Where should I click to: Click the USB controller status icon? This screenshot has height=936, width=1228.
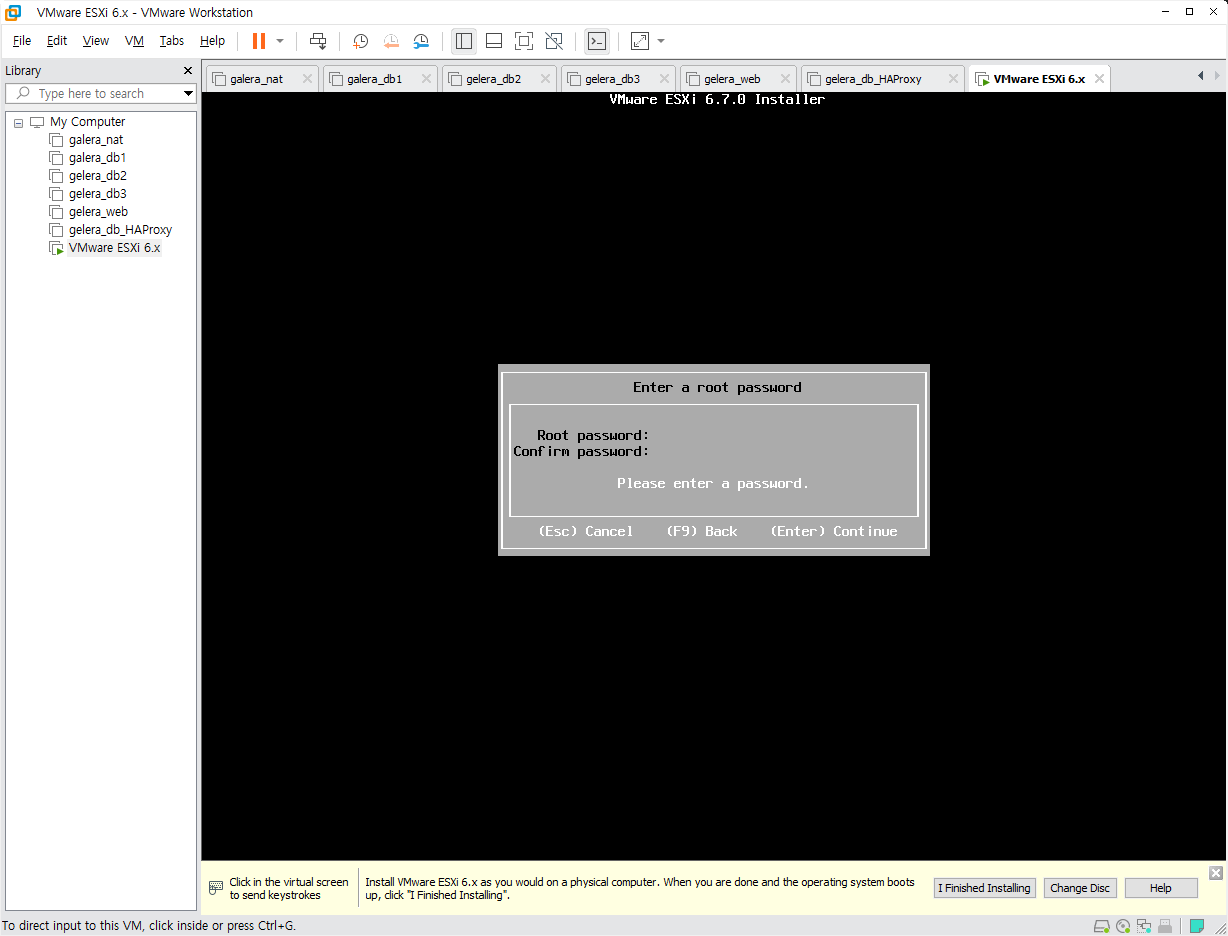(x=1166, y=926)
